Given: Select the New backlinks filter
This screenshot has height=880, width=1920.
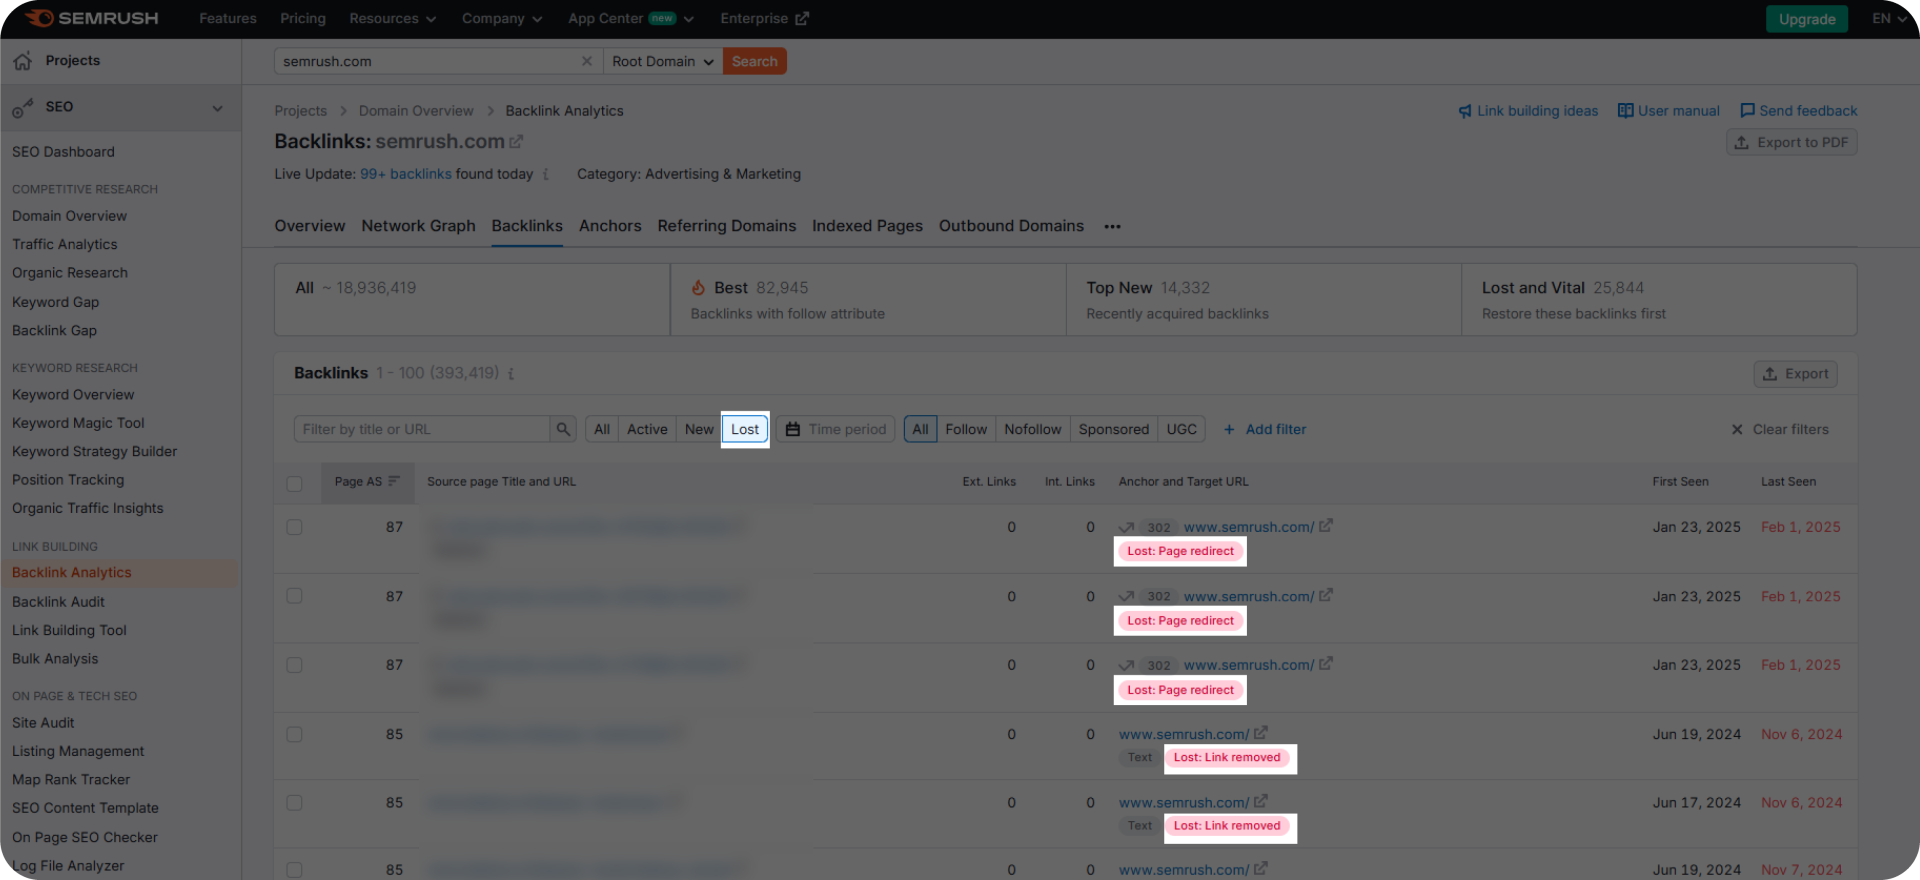Looking at the screenshot, I should coord(699,429).
